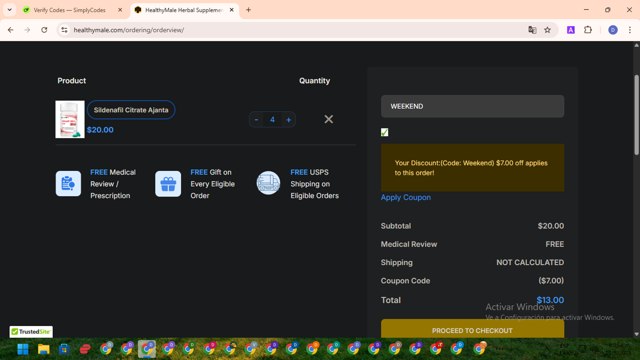The image size is (640, 360).
Task: Click the coupon code field containing WEEKEND
Action: (x=472, y=106)
